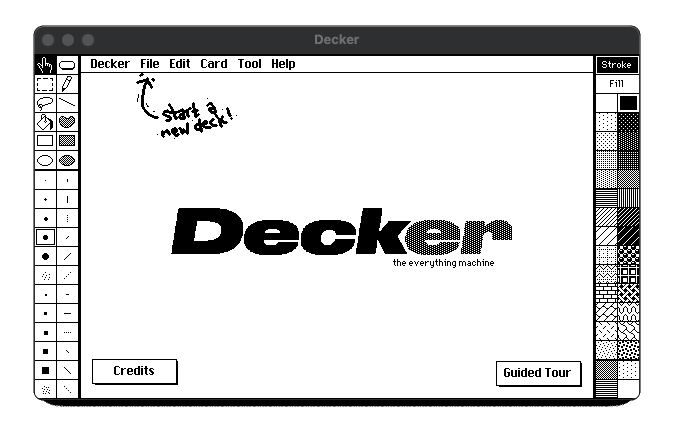
Task: Choose the smallest square brush
Action: click(x=46, y=295)
